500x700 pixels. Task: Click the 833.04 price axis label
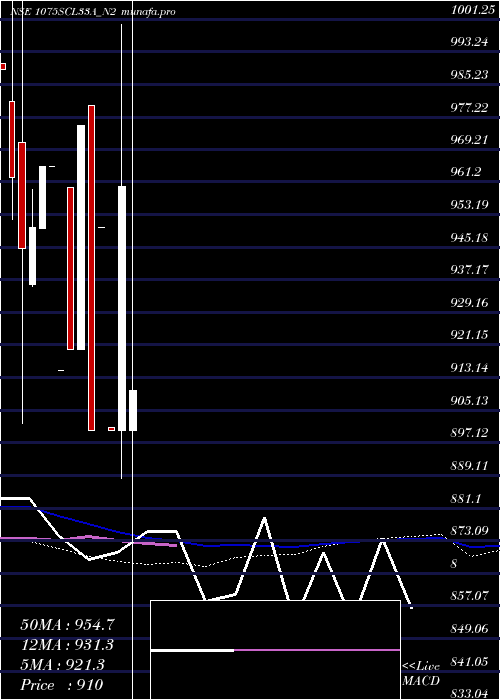pyautogui.click(x=469, y=693)
